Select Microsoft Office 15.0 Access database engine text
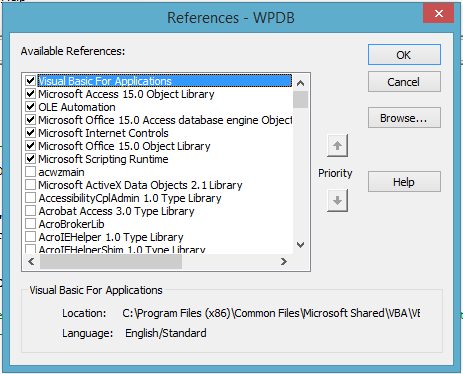This screenshot has width=463, height=374. (x=165, y=120)
